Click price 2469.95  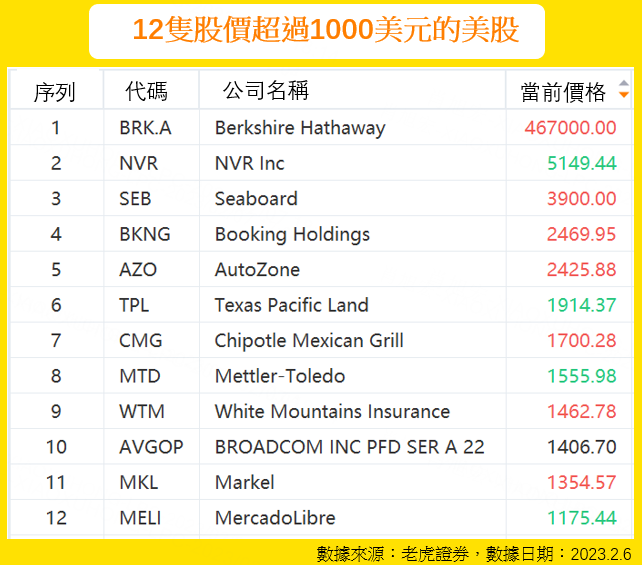pos(581,234)
